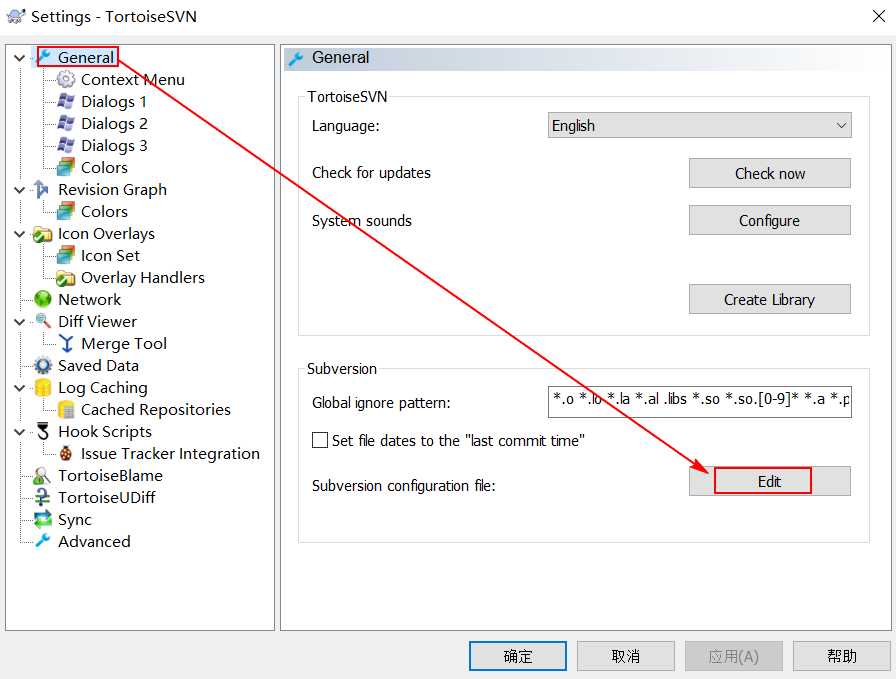Open the Dialogs 1 settings page
This screenshot has width=896, height=679.
click(x=114, y=102)
